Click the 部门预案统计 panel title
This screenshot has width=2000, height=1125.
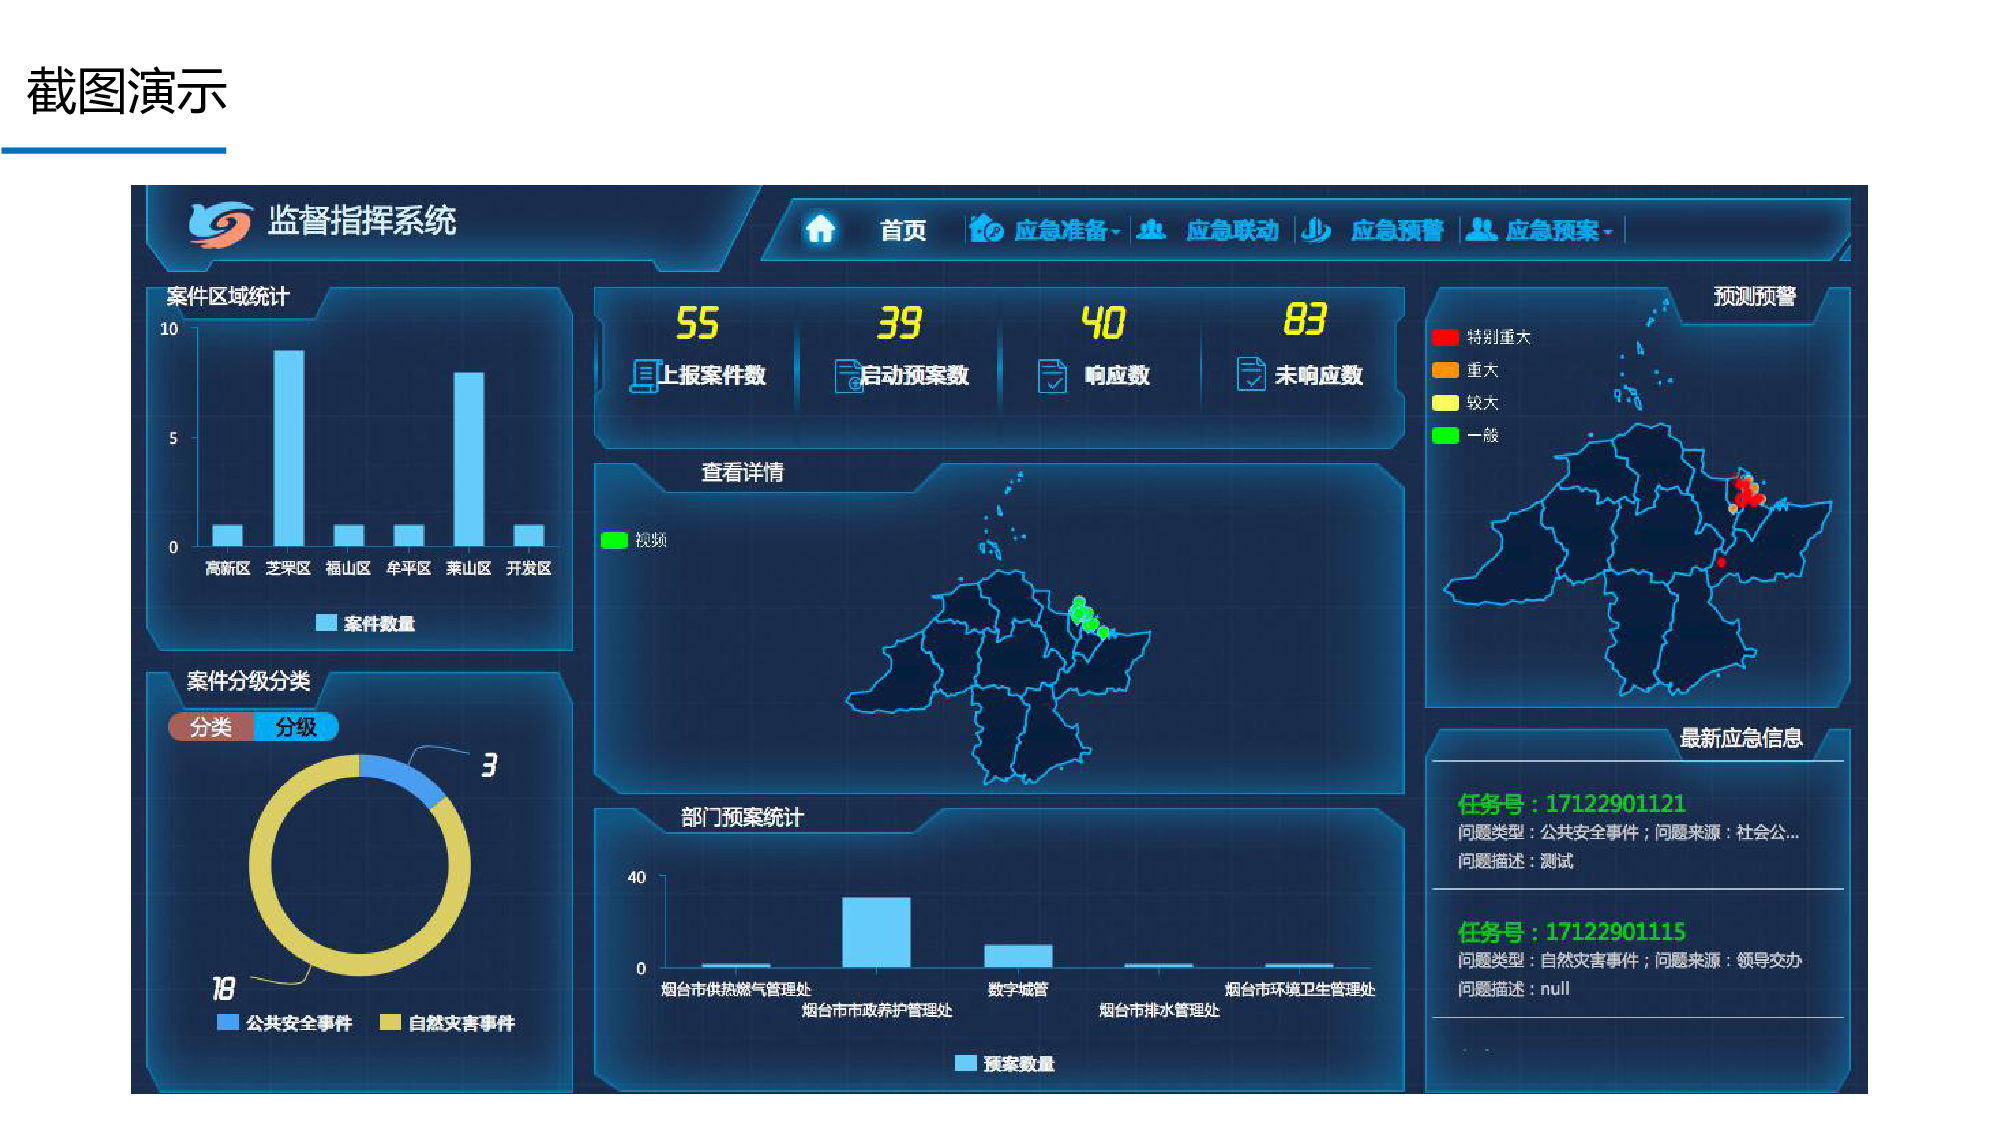[742, 817]
